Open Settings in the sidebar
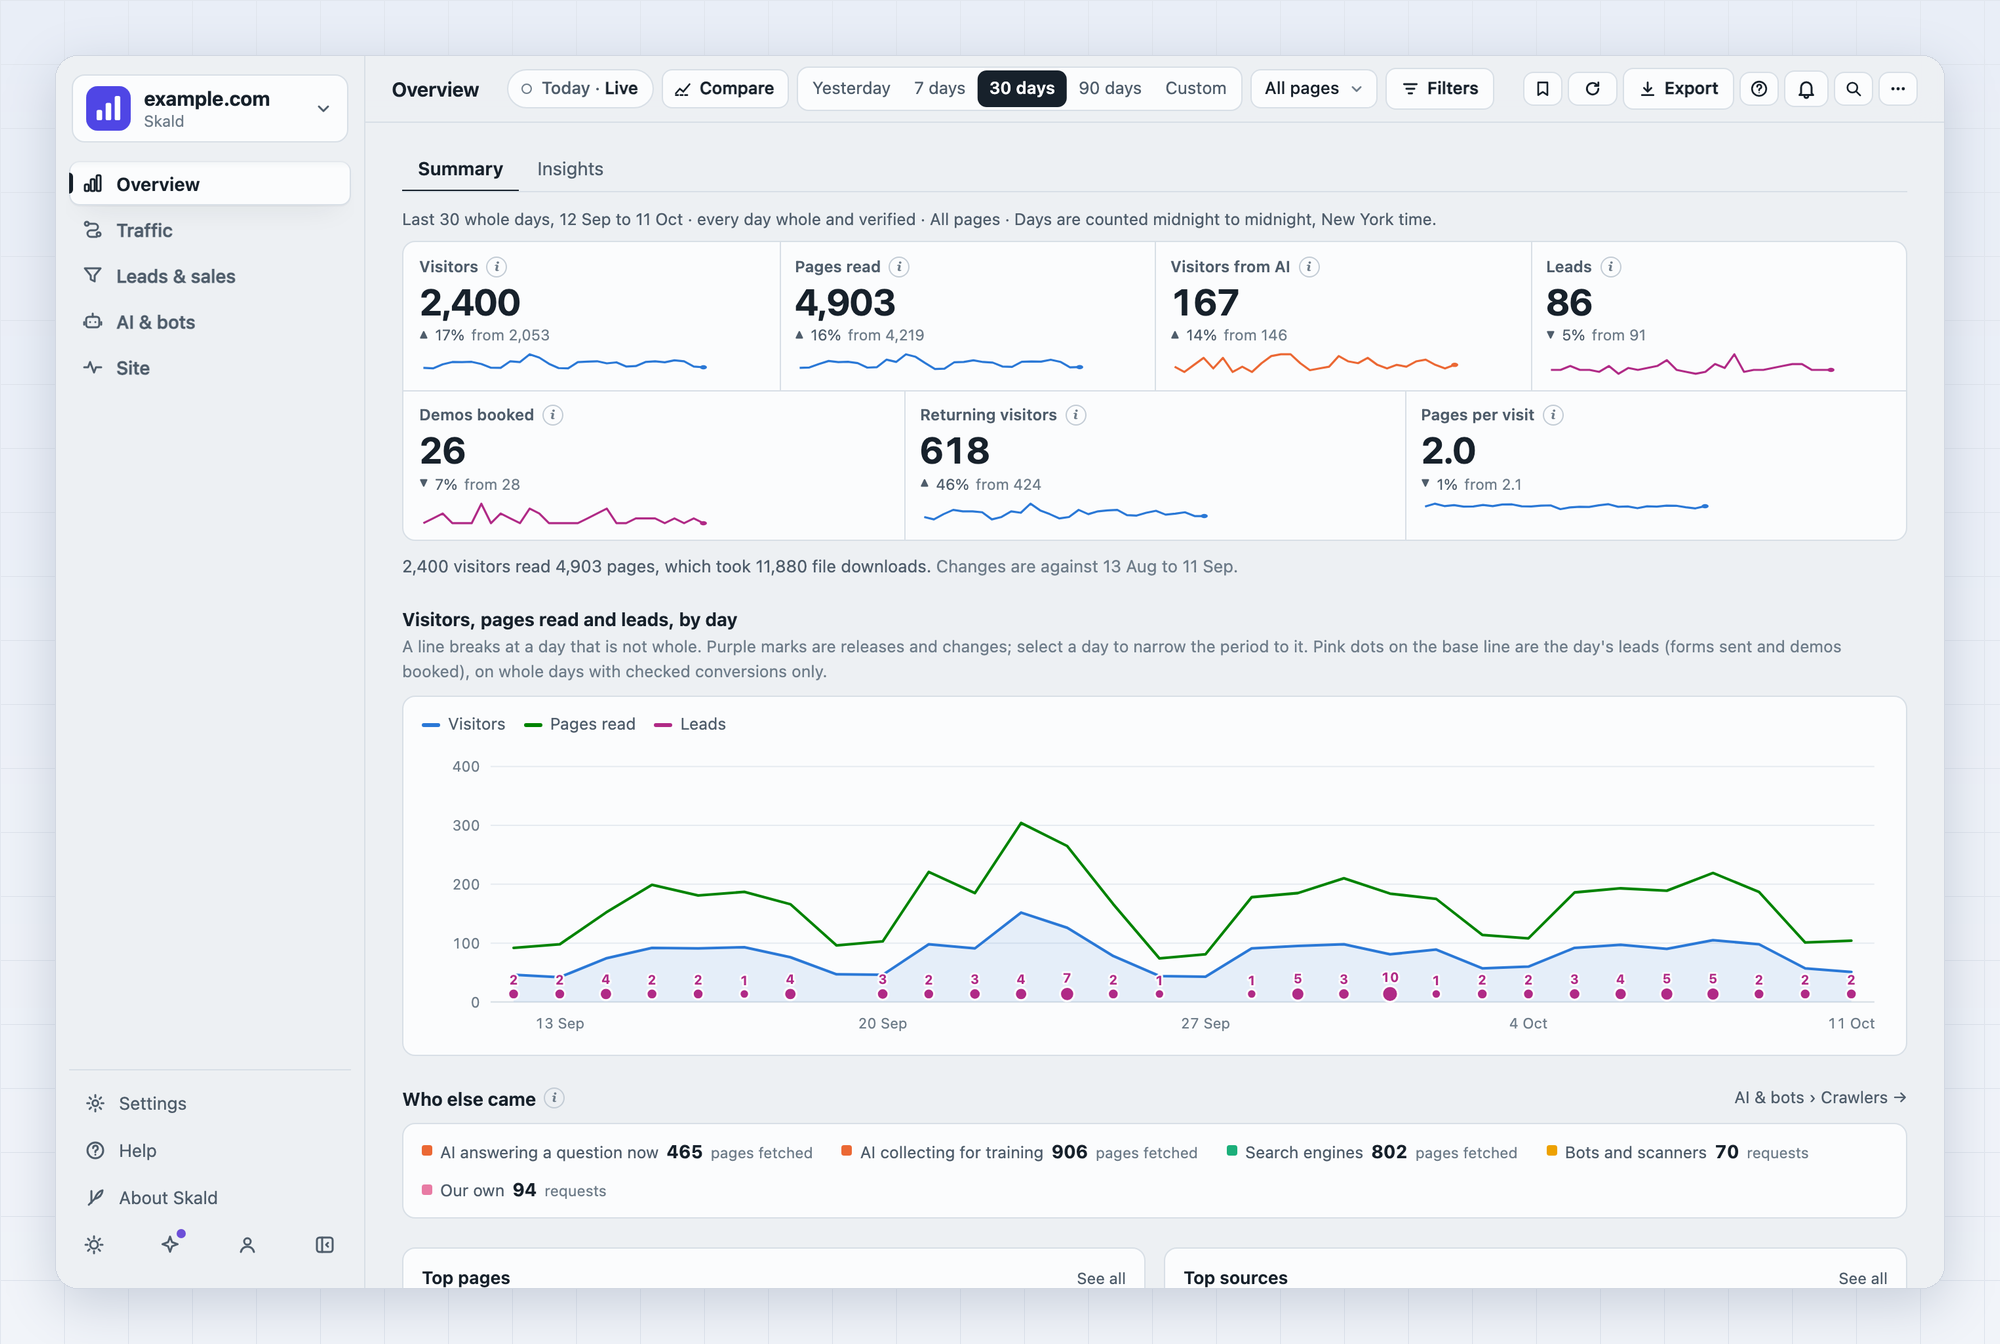The width and height of the screenshot is (2000, 1344). (210, 1103)
